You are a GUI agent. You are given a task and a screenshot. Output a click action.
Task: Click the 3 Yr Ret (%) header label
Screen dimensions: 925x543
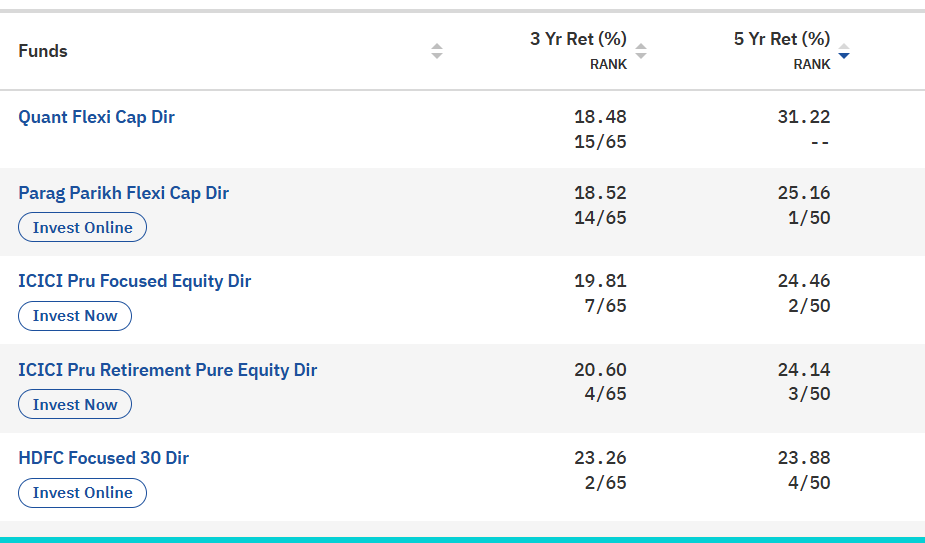coord(578,39)
